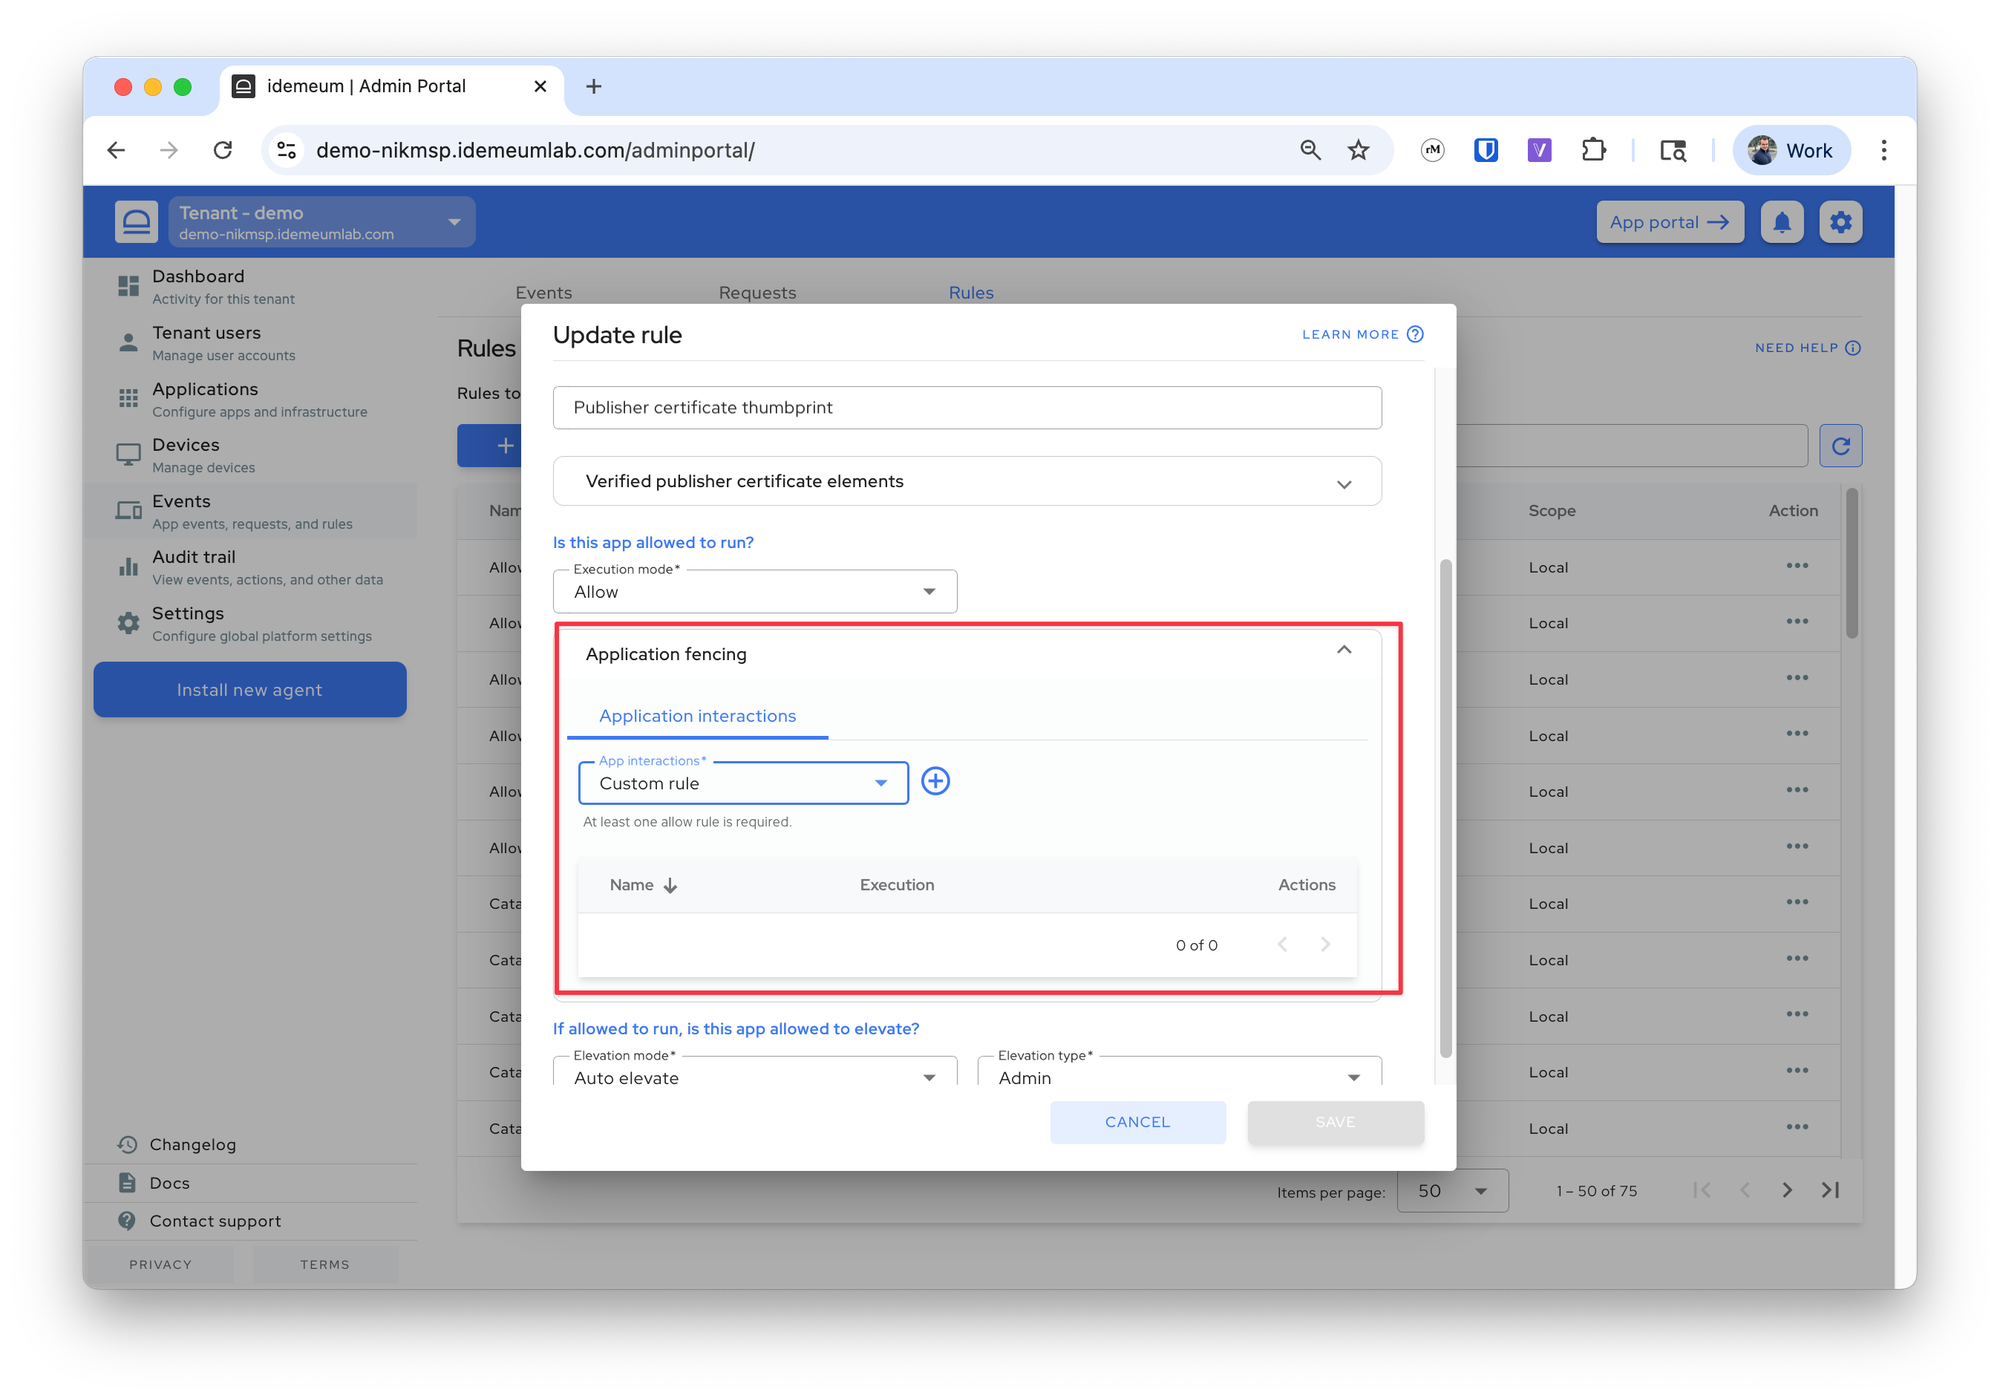The width and height of the screenshot is (2000, 1399).
Task: Open browser extensions puzzle icon
Action: pyautogui.click(x=1594, y=150)
